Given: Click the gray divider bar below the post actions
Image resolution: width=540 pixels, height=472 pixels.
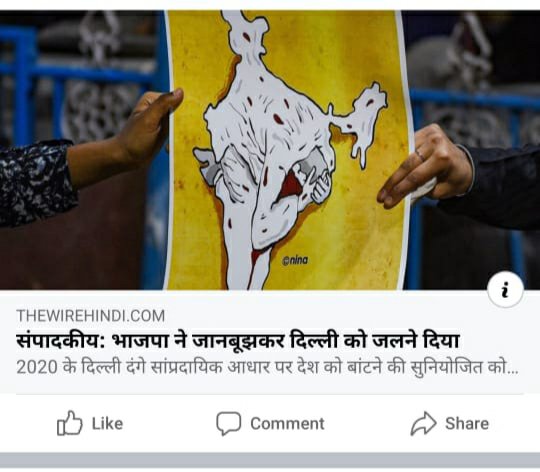Looking at the screenshot, I should (270, 460).
